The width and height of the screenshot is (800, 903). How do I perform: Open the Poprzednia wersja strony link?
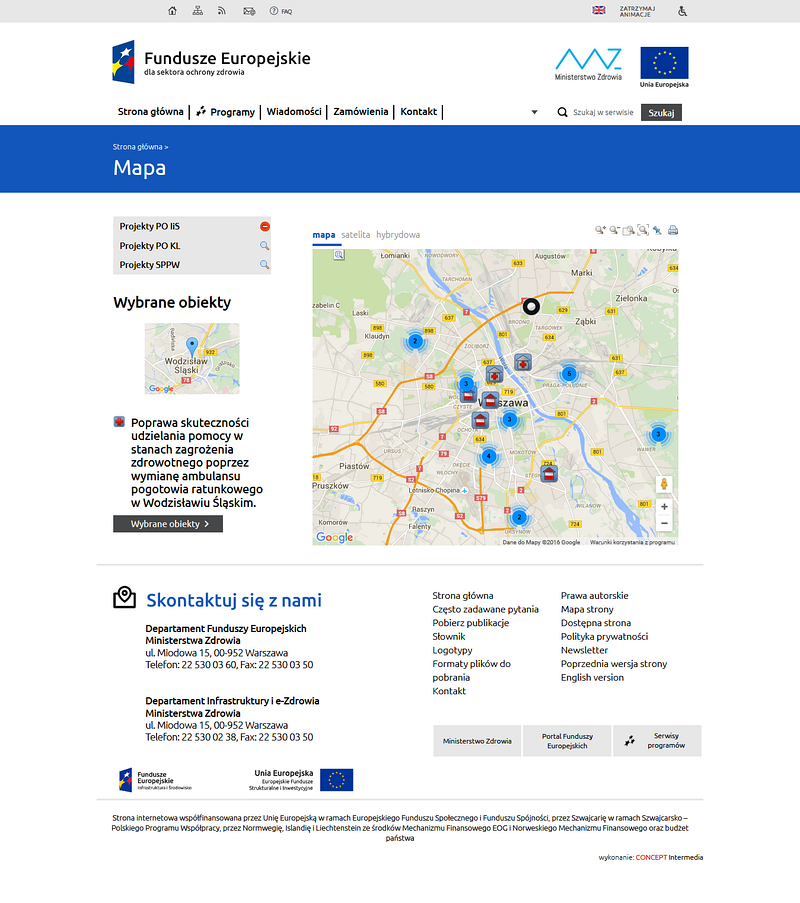coord(614,664)
